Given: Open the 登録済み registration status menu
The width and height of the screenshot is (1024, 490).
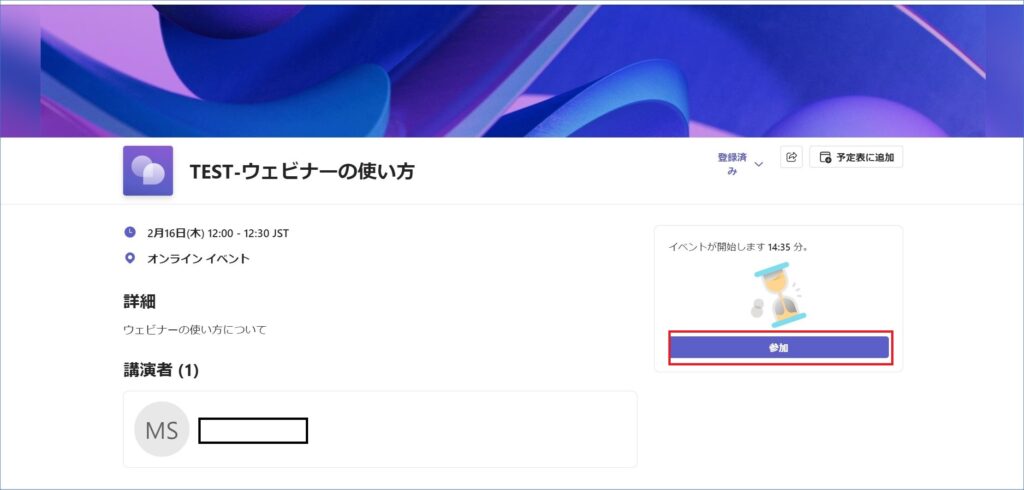Looking at the screenshot, I should pyautogui.click(x=732, y=164).
